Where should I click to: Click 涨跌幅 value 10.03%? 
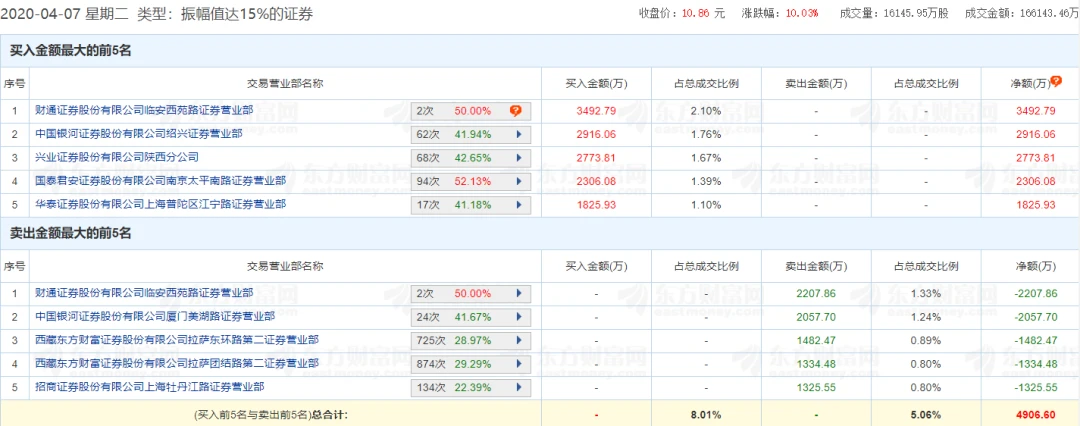coord(802,13)
